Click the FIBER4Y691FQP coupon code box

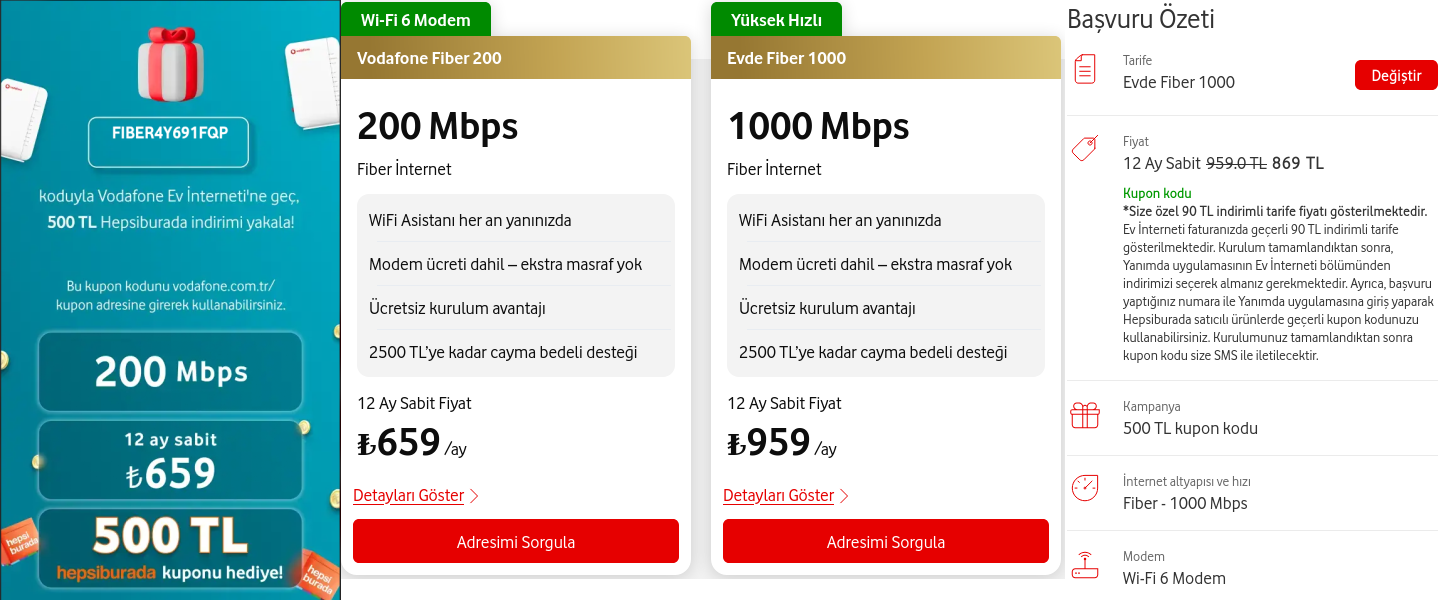[169, 141]
